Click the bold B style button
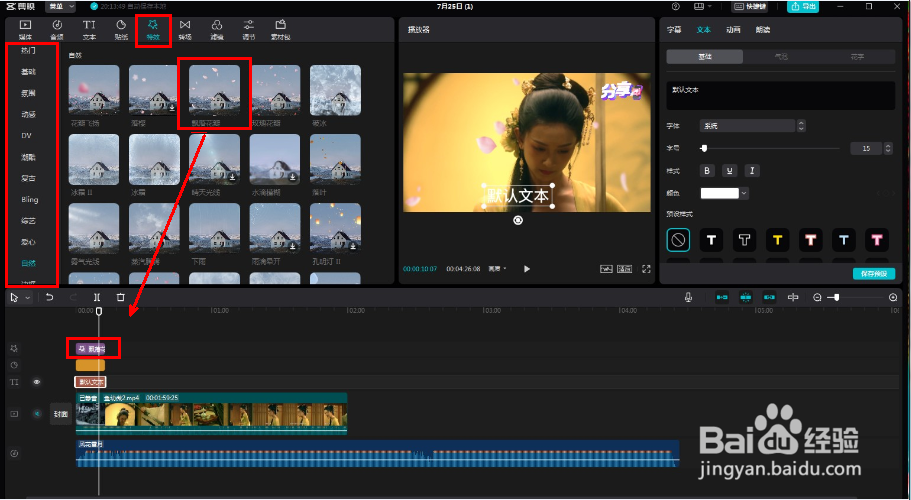The image size is (911, 500). [x=706, y=171]
